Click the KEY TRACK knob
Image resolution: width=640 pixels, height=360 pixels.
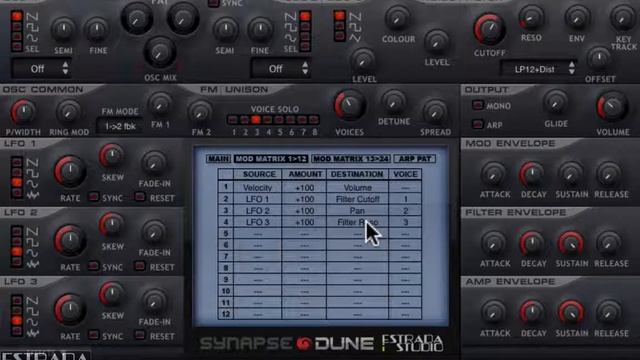(x=623, y=18)
